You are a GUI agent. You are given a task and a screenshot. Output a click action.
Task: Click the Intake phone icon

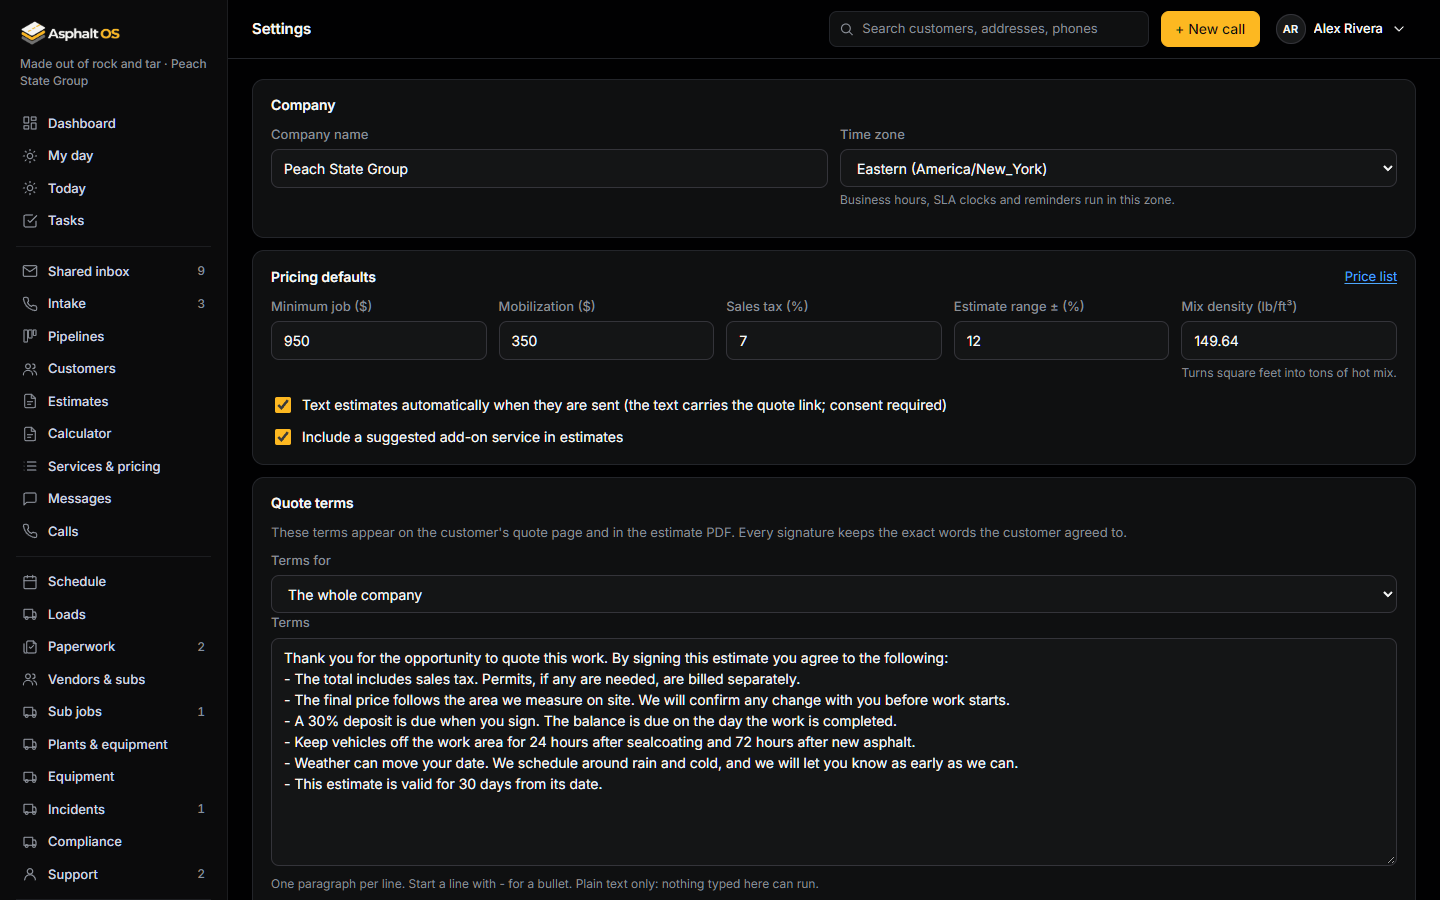[x=30, y=304]
